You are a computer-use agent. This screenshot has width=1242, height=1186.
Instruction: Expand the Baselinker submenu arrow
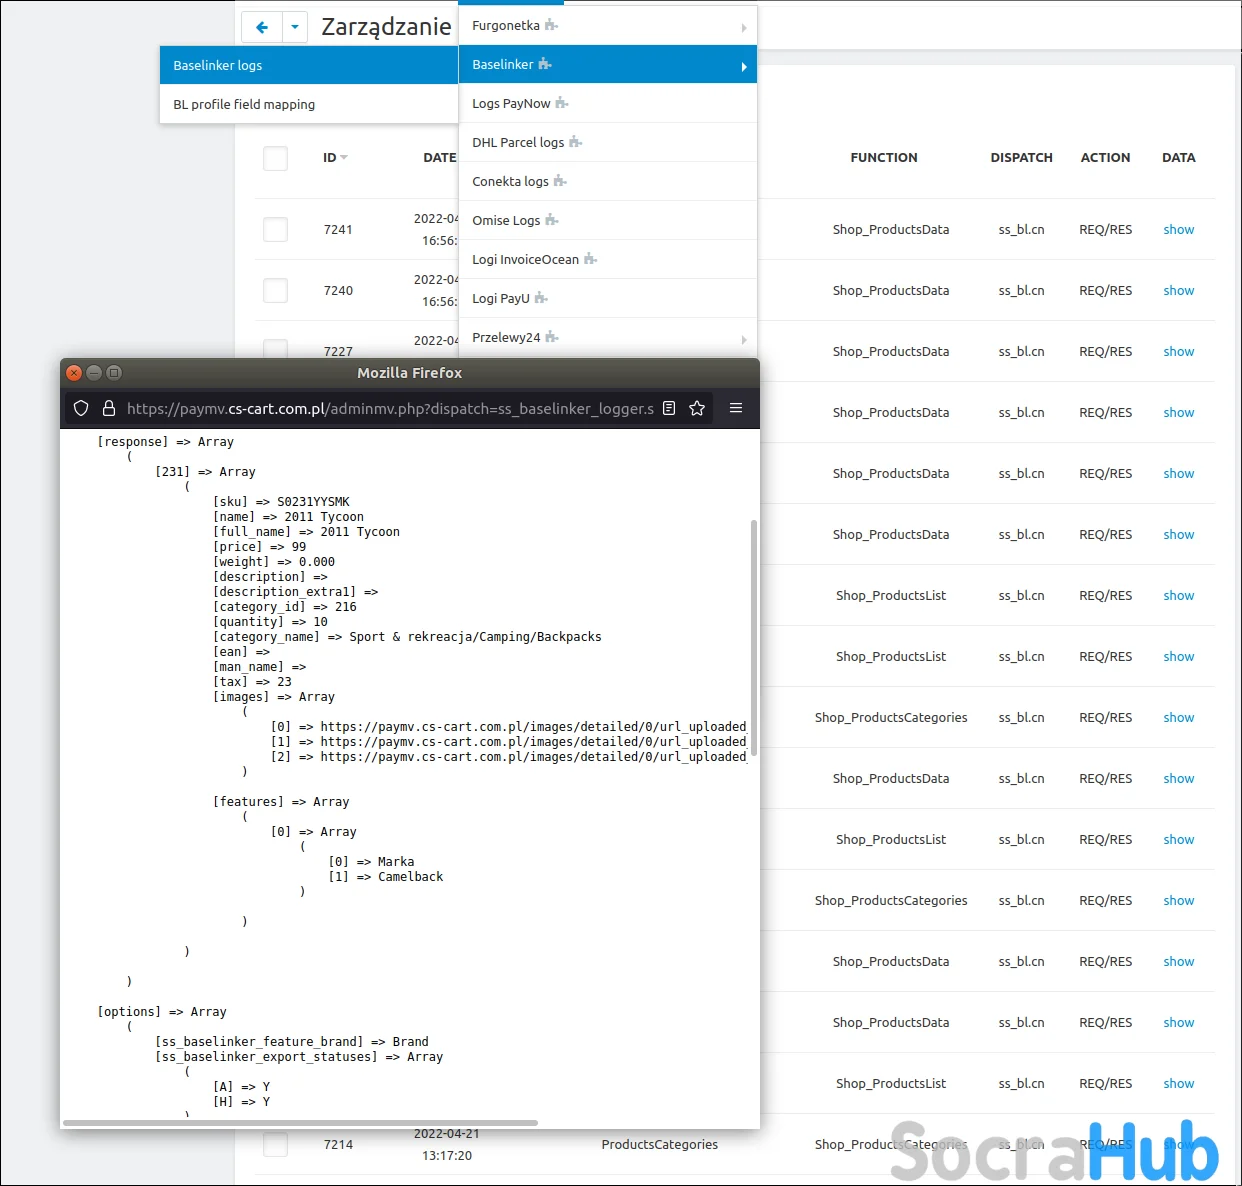[x=744, y=67]
